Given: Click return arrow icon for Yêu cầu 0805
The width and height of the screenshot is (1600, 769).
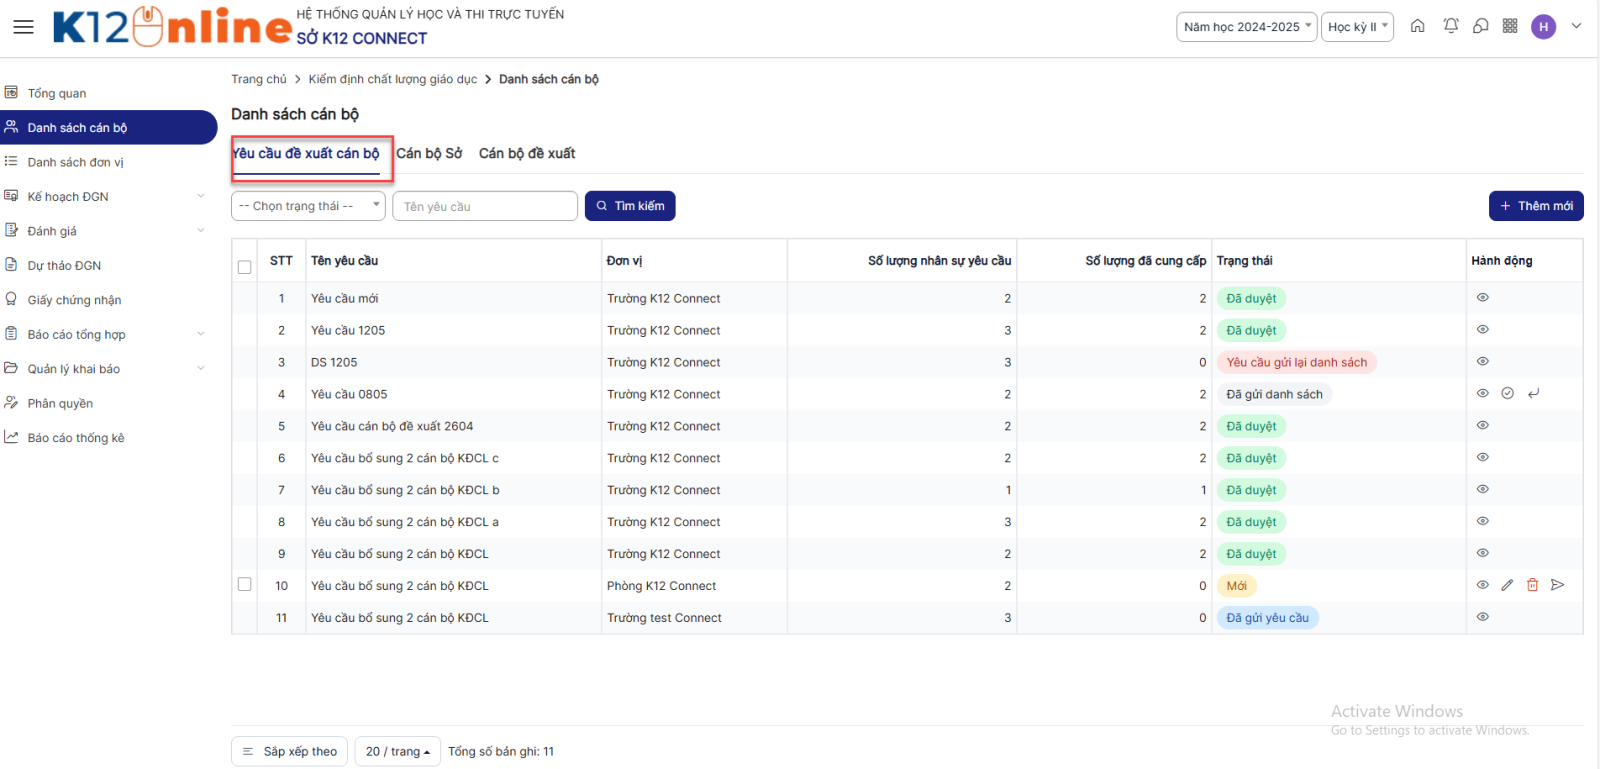Looking at the screenshot, I should tap(1533, 393).
